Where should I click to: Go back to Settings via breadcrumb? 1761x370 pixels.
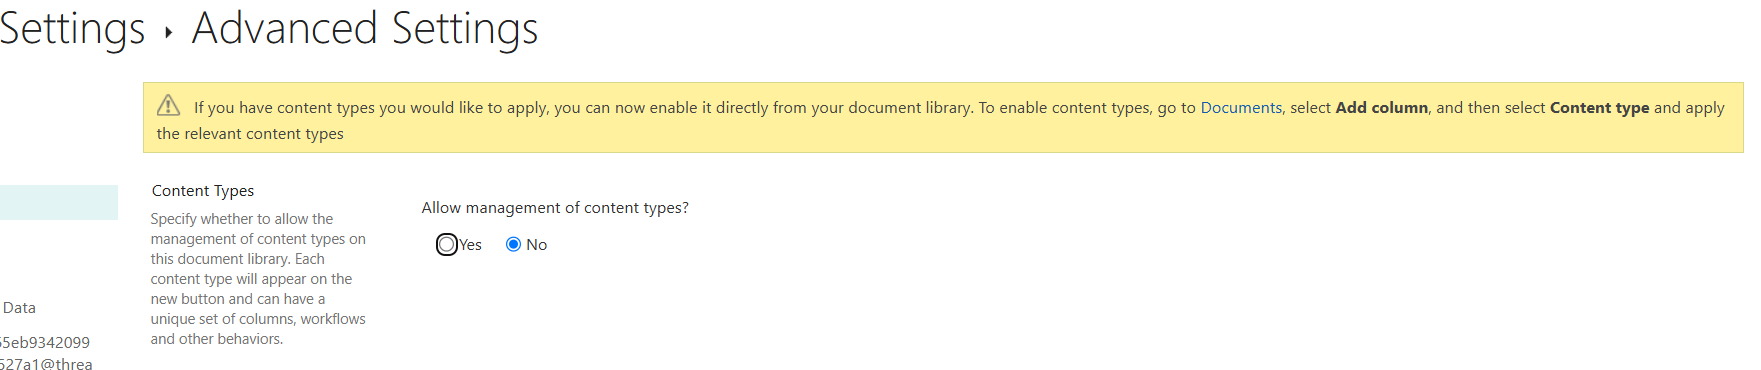(x=71, y=29)
